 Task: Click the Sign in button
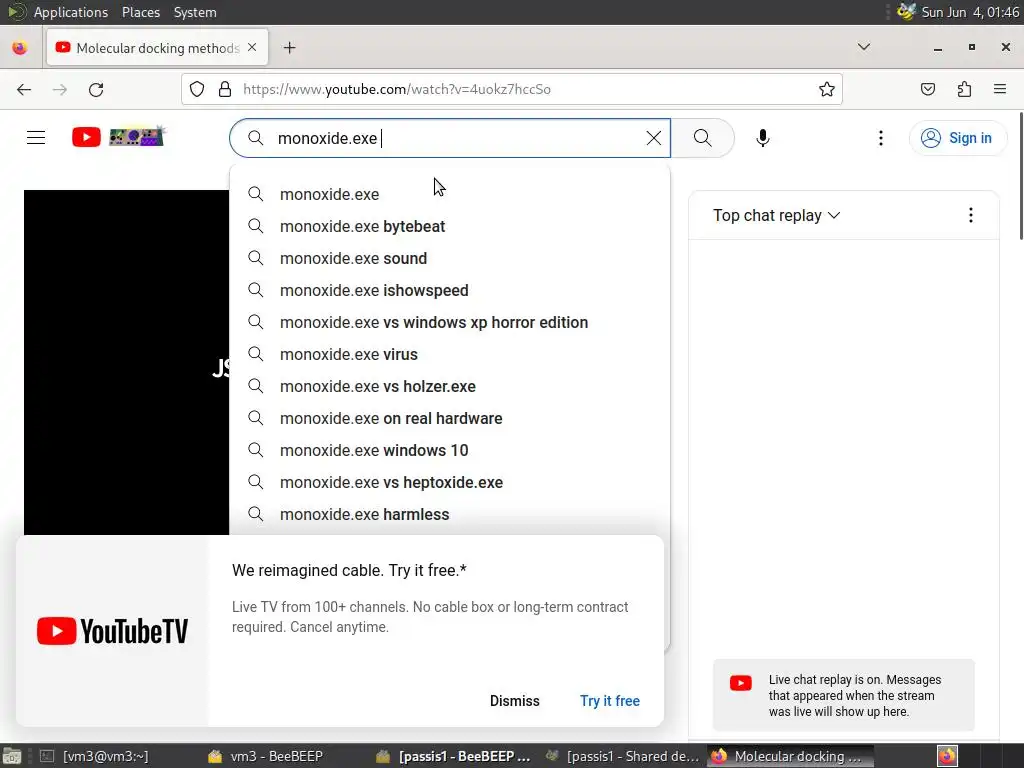pyautogui.click(x=957, y=138)
